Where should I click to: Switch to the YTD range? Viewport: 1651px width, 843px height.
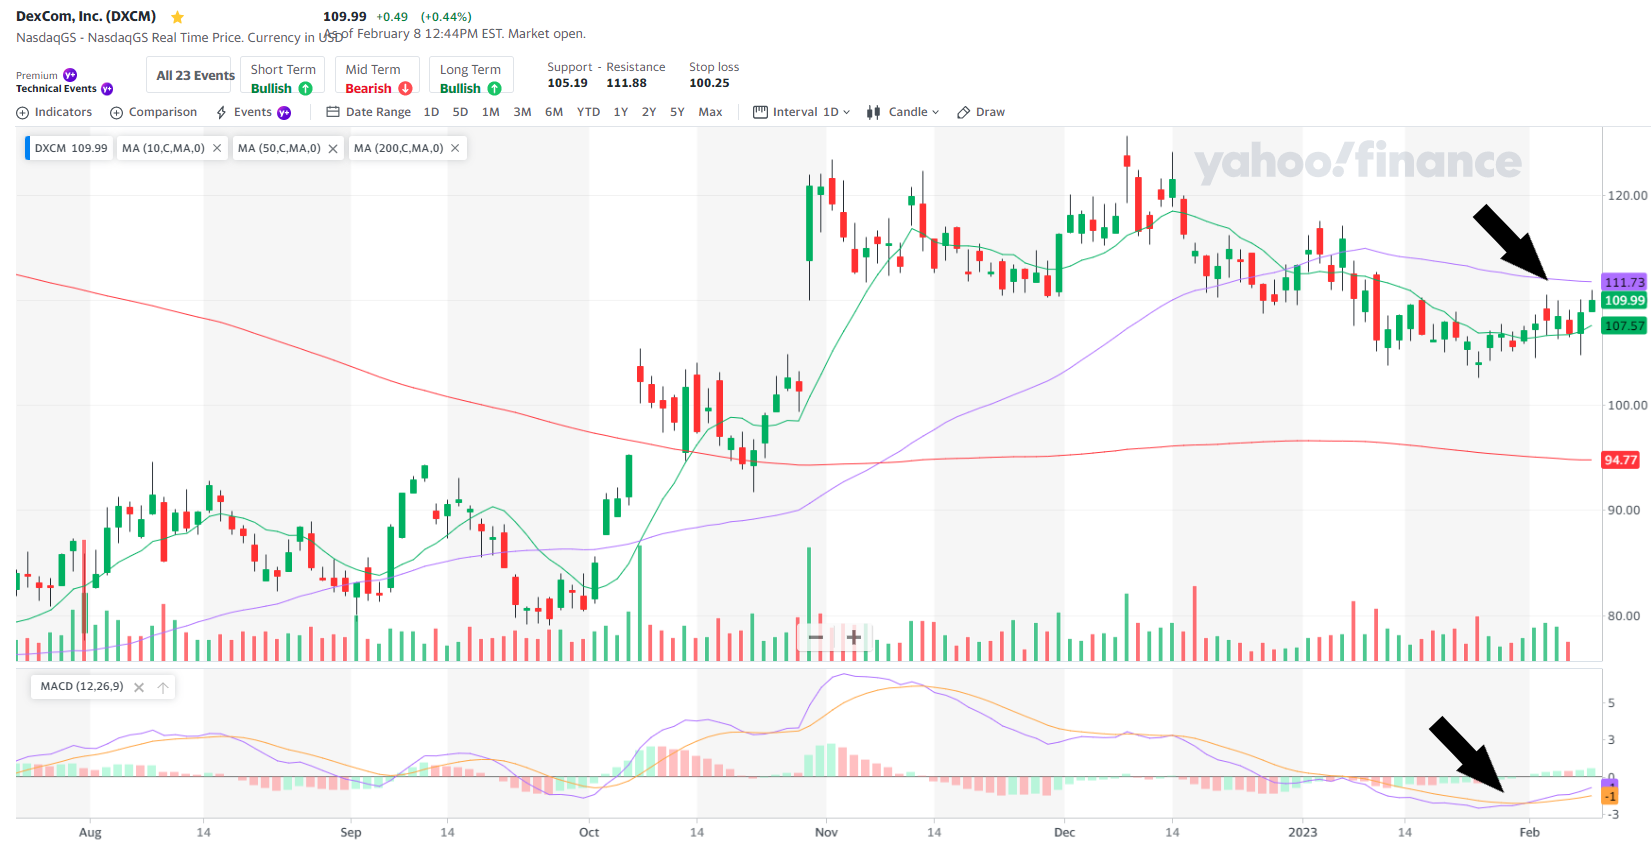tap(589, 112)
